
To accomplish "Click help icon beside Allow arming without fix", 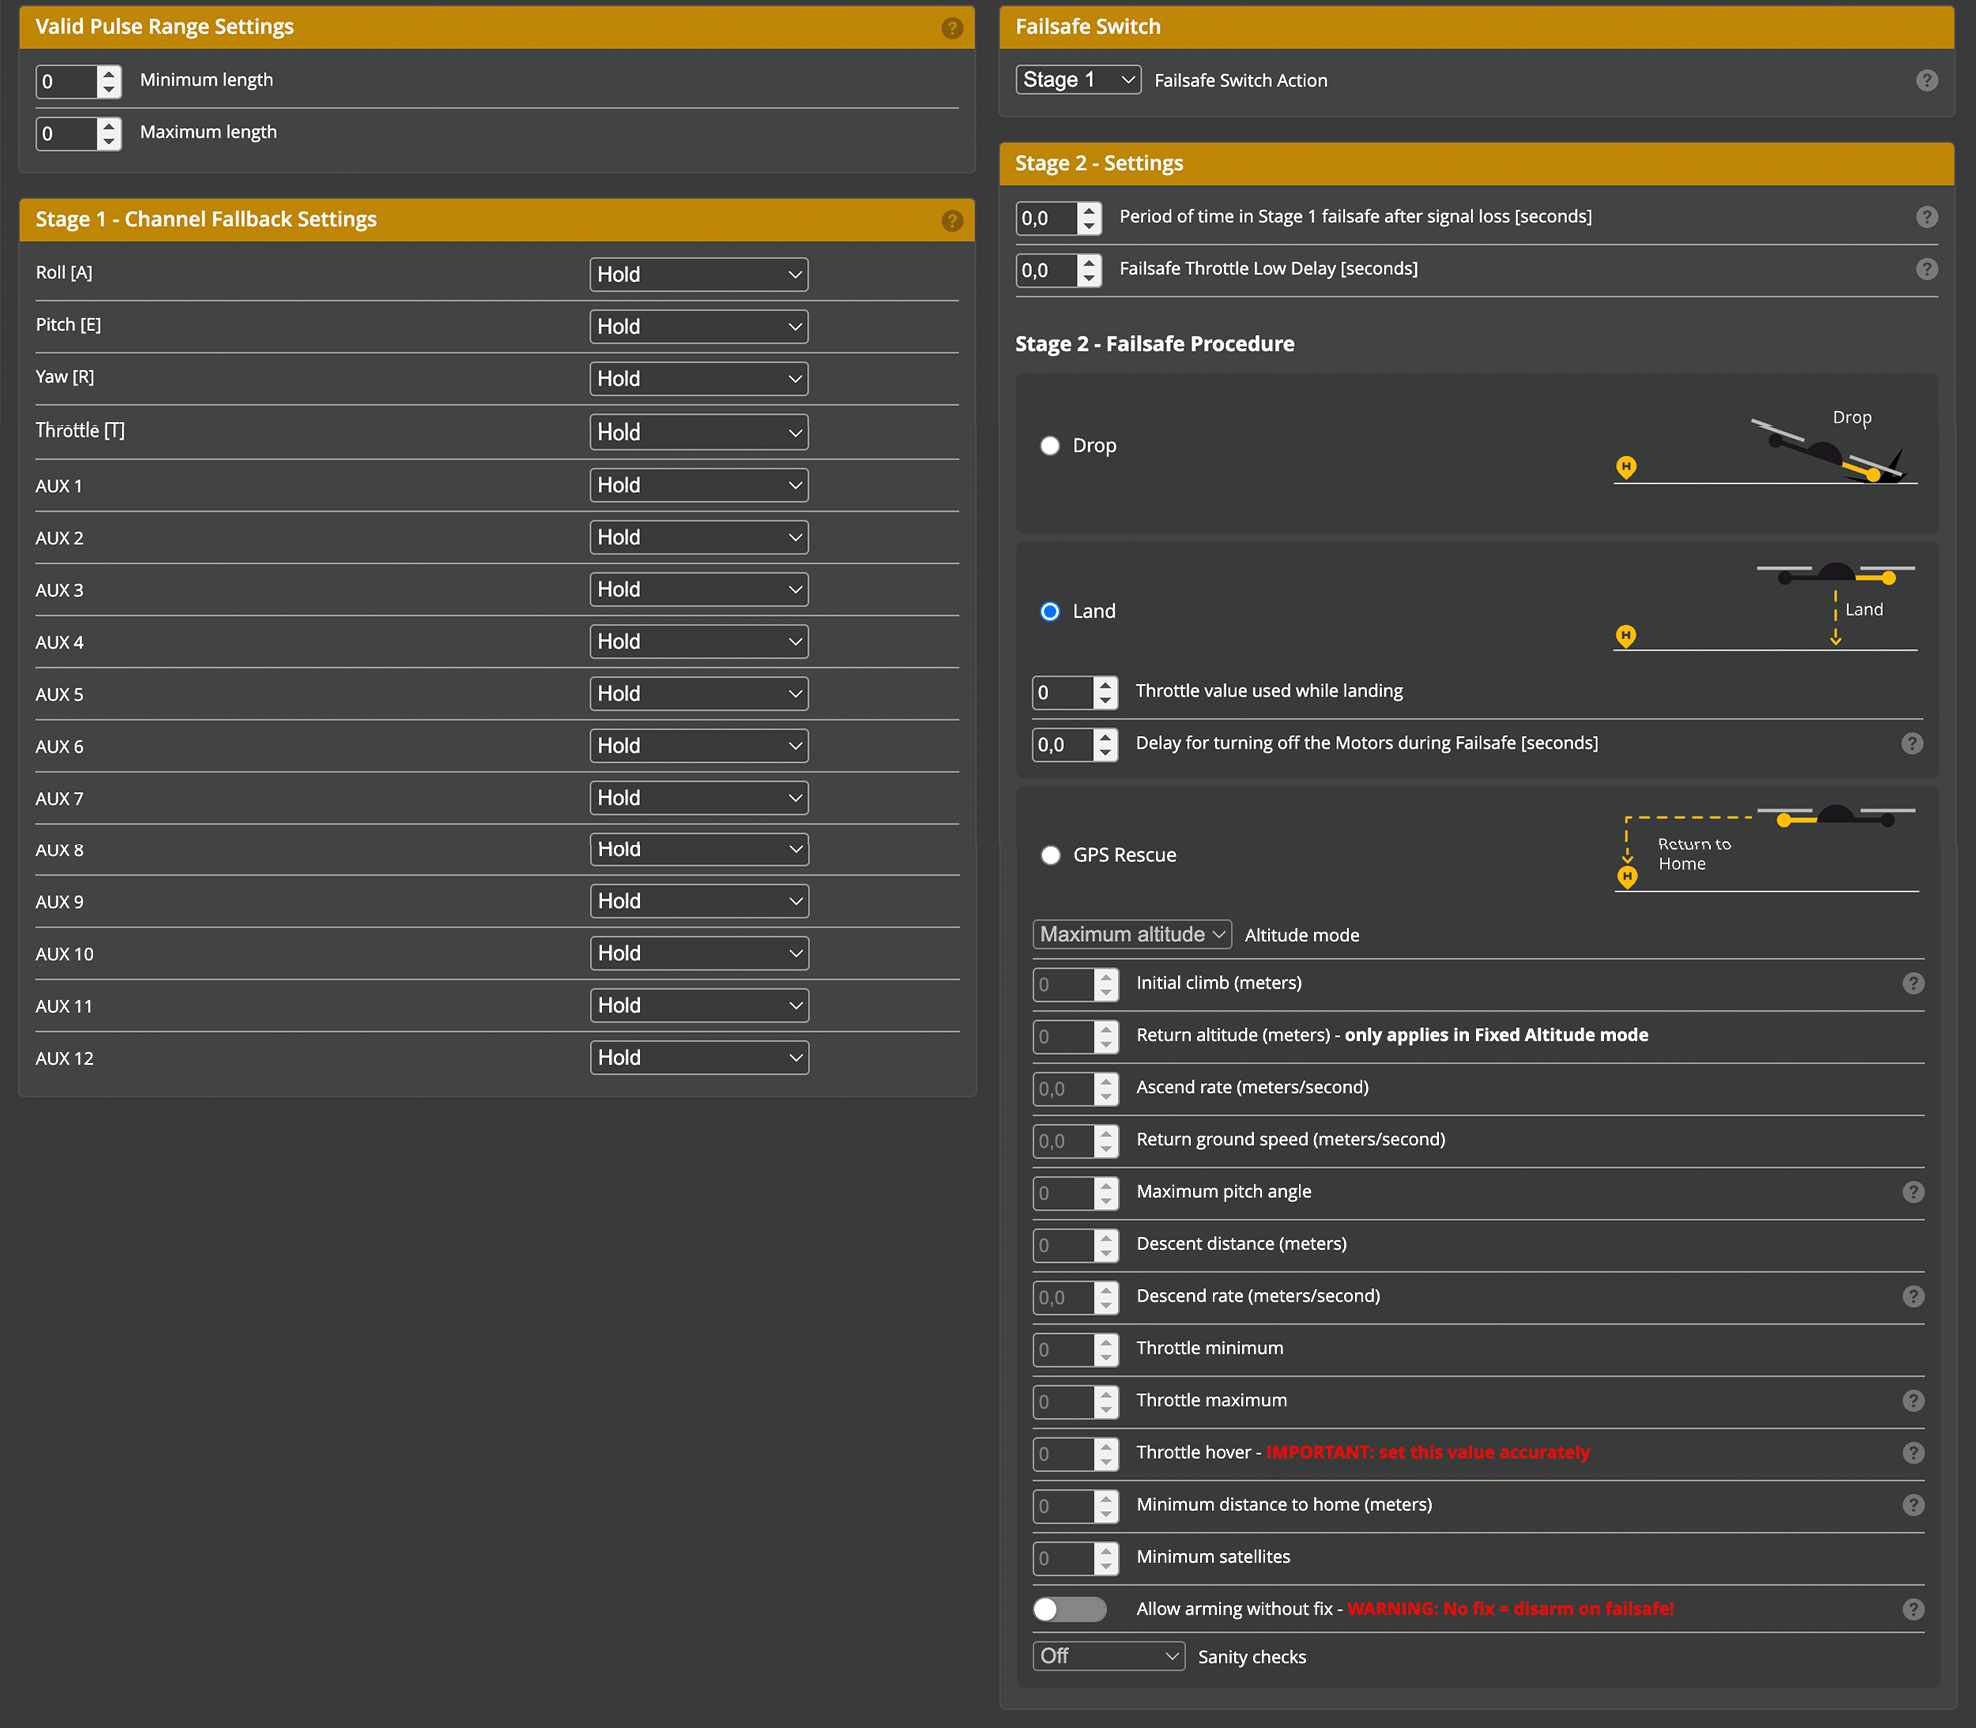I will [1912, 1609].
